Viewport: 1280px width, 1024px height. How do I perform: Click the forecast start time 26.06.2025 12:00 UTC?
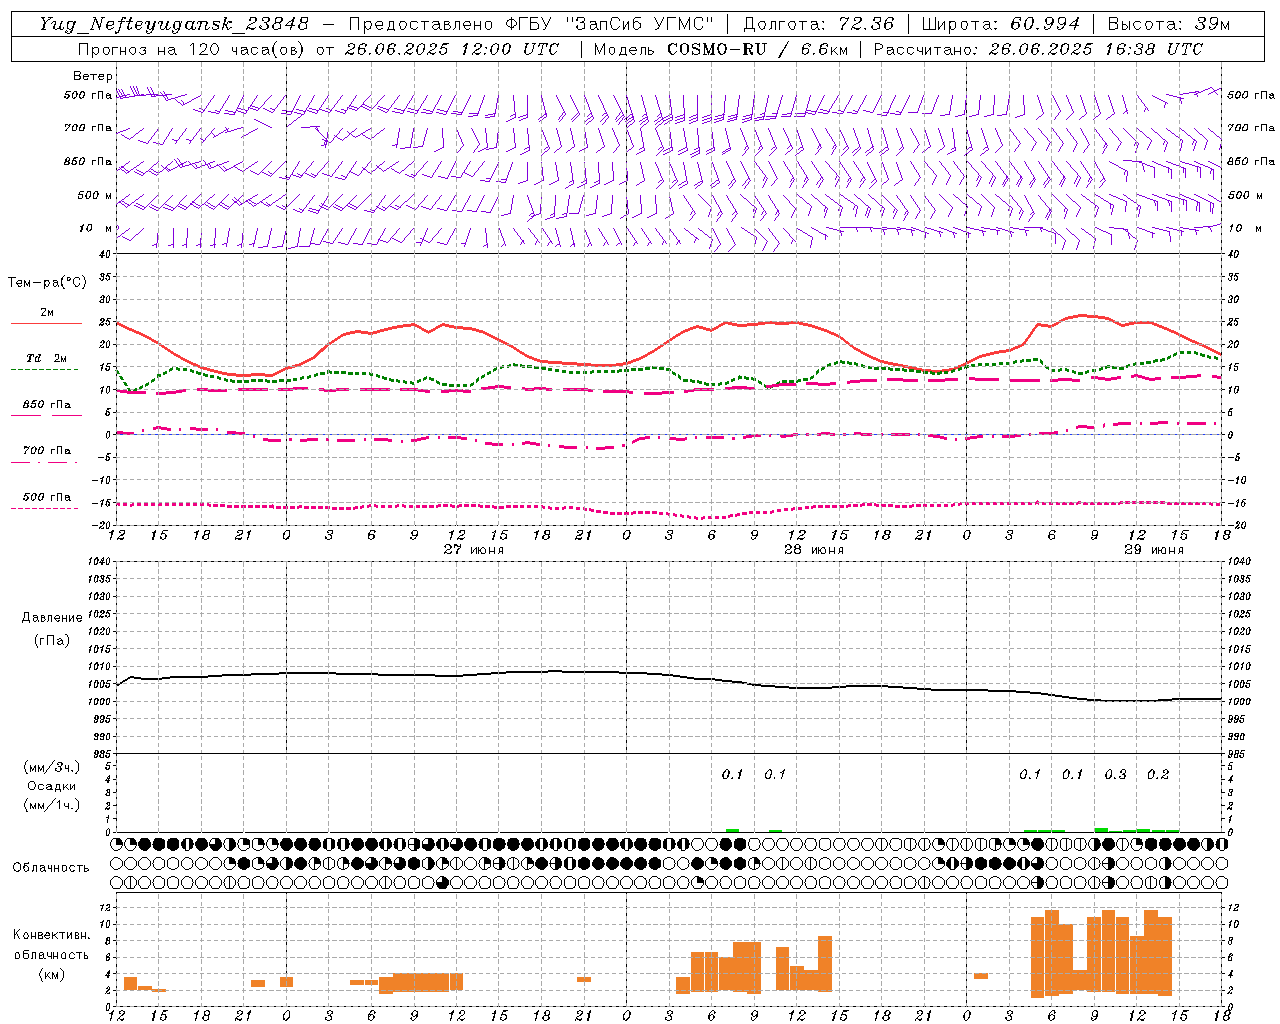point(451,49)
